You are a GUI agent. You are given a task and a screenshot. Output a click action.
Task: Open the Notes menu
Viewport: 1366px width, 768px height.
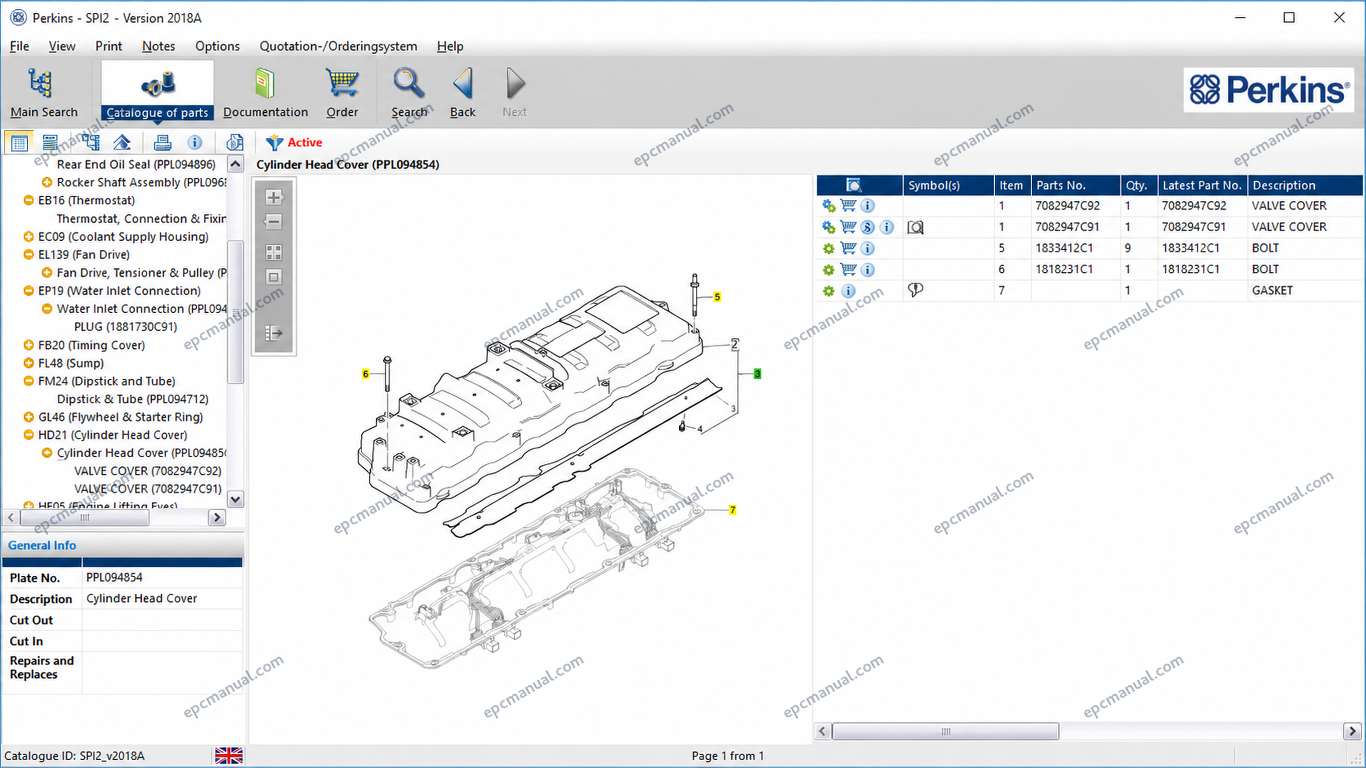(x=158, y=46)
